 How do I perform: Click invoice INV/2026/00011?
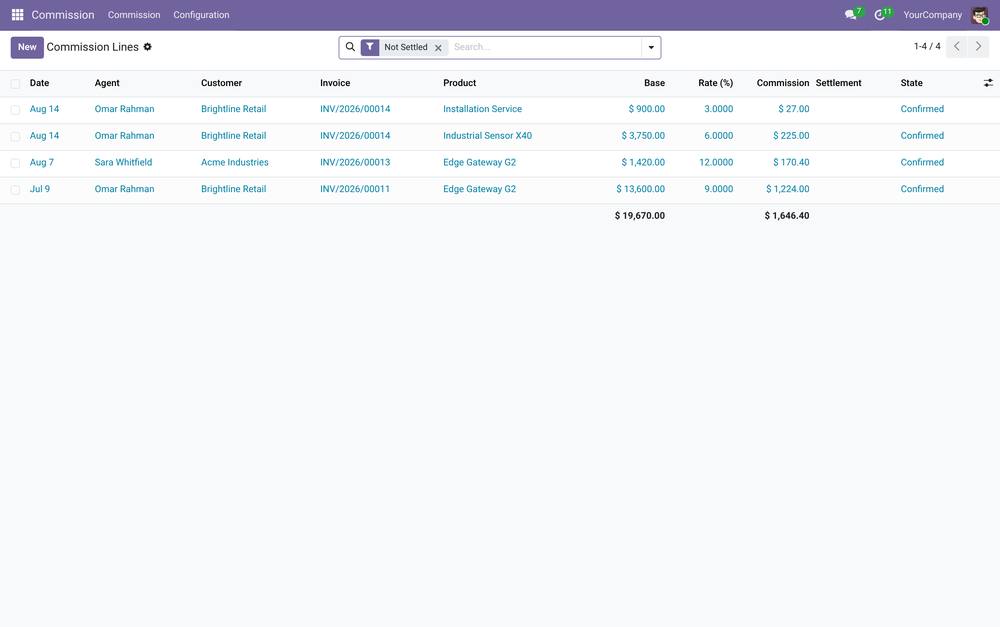[355, 189]
